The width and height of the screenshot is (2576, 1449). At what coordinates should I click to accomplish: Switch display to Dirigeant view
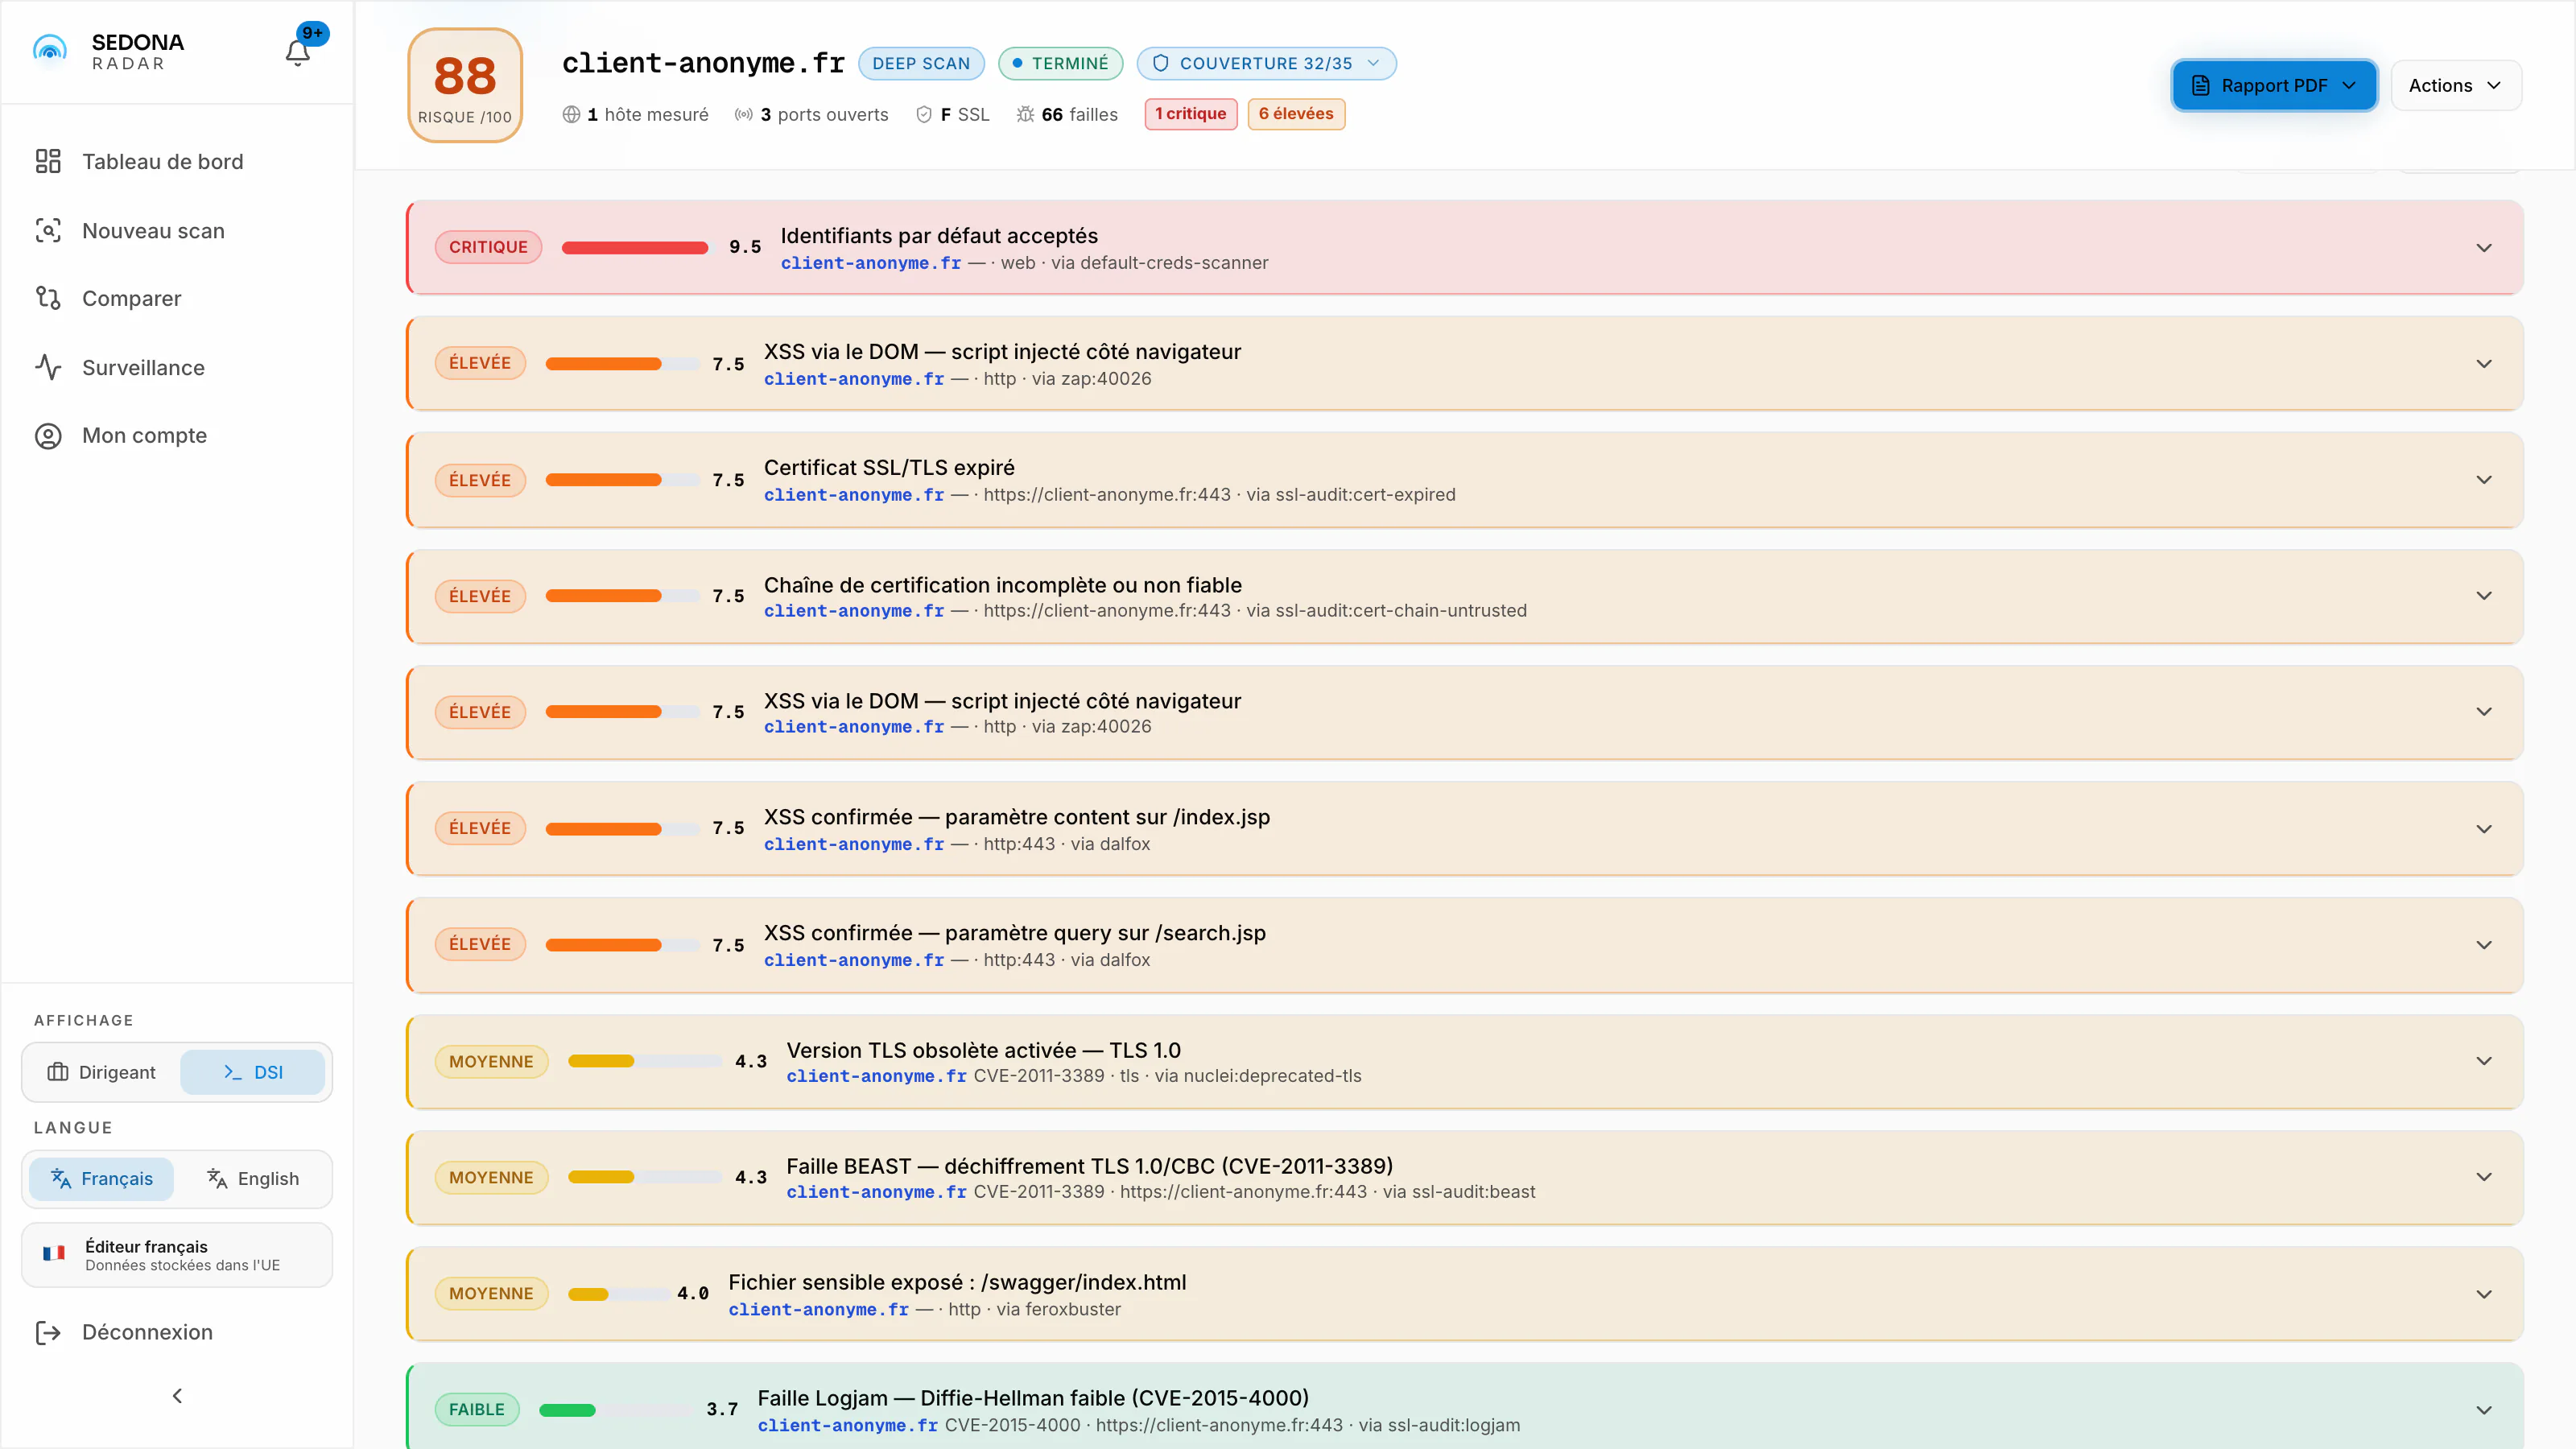(101, 1072)
